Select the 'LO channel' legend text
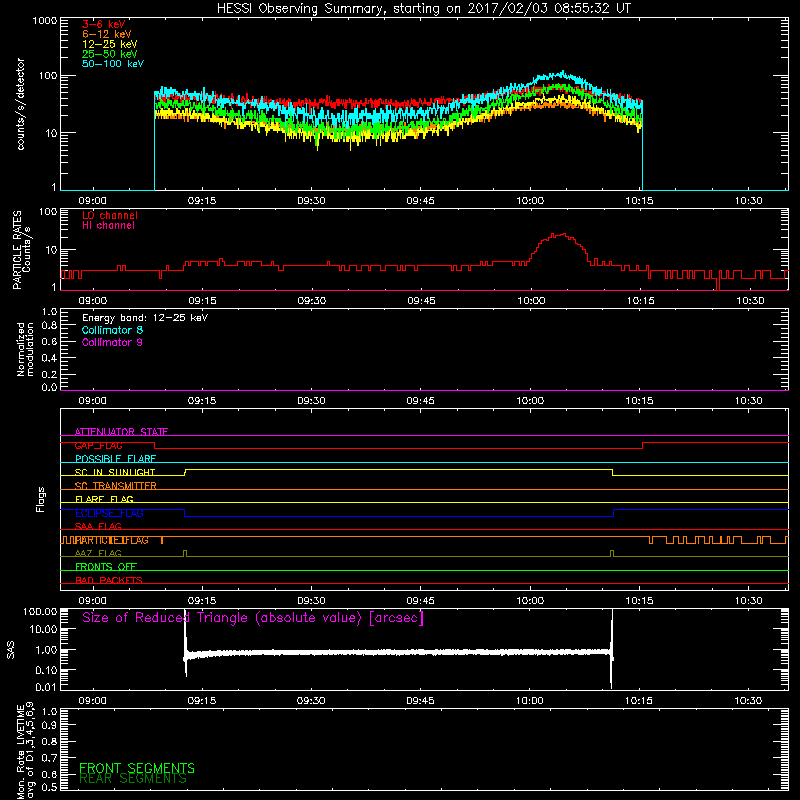The width and height of the screenshot is (800, 800). [x=110, y=215]
